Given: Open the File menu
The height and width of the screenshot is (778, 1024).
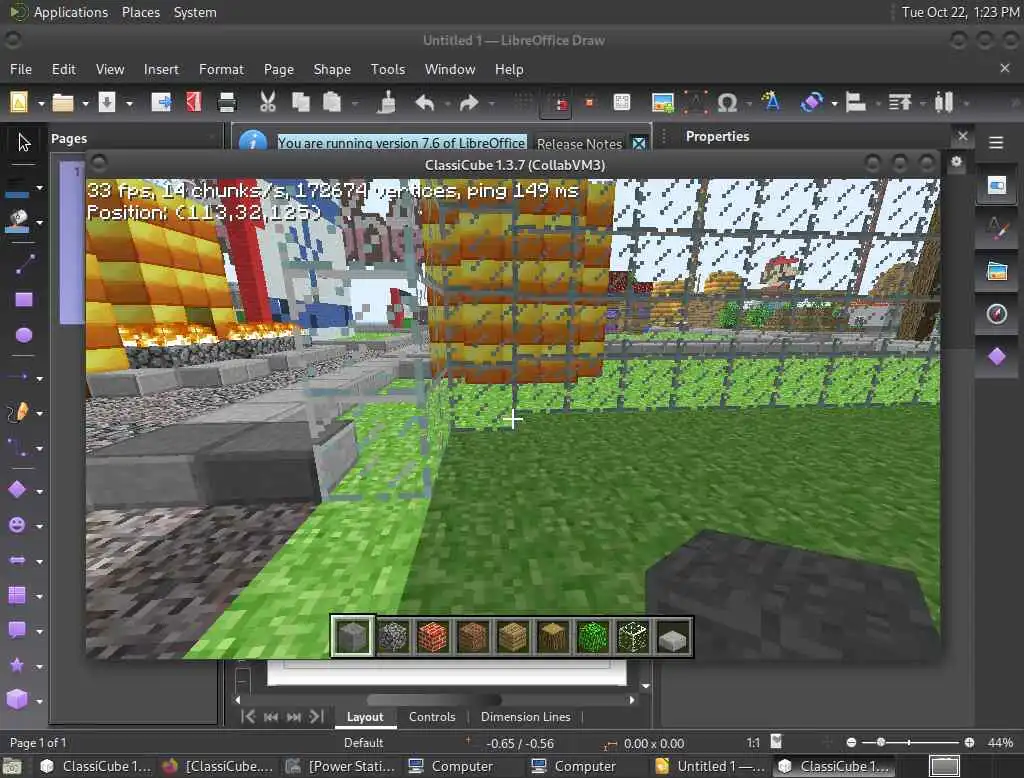Looking at the screenshot, I should pyautogui.click(x=21, y=69).
